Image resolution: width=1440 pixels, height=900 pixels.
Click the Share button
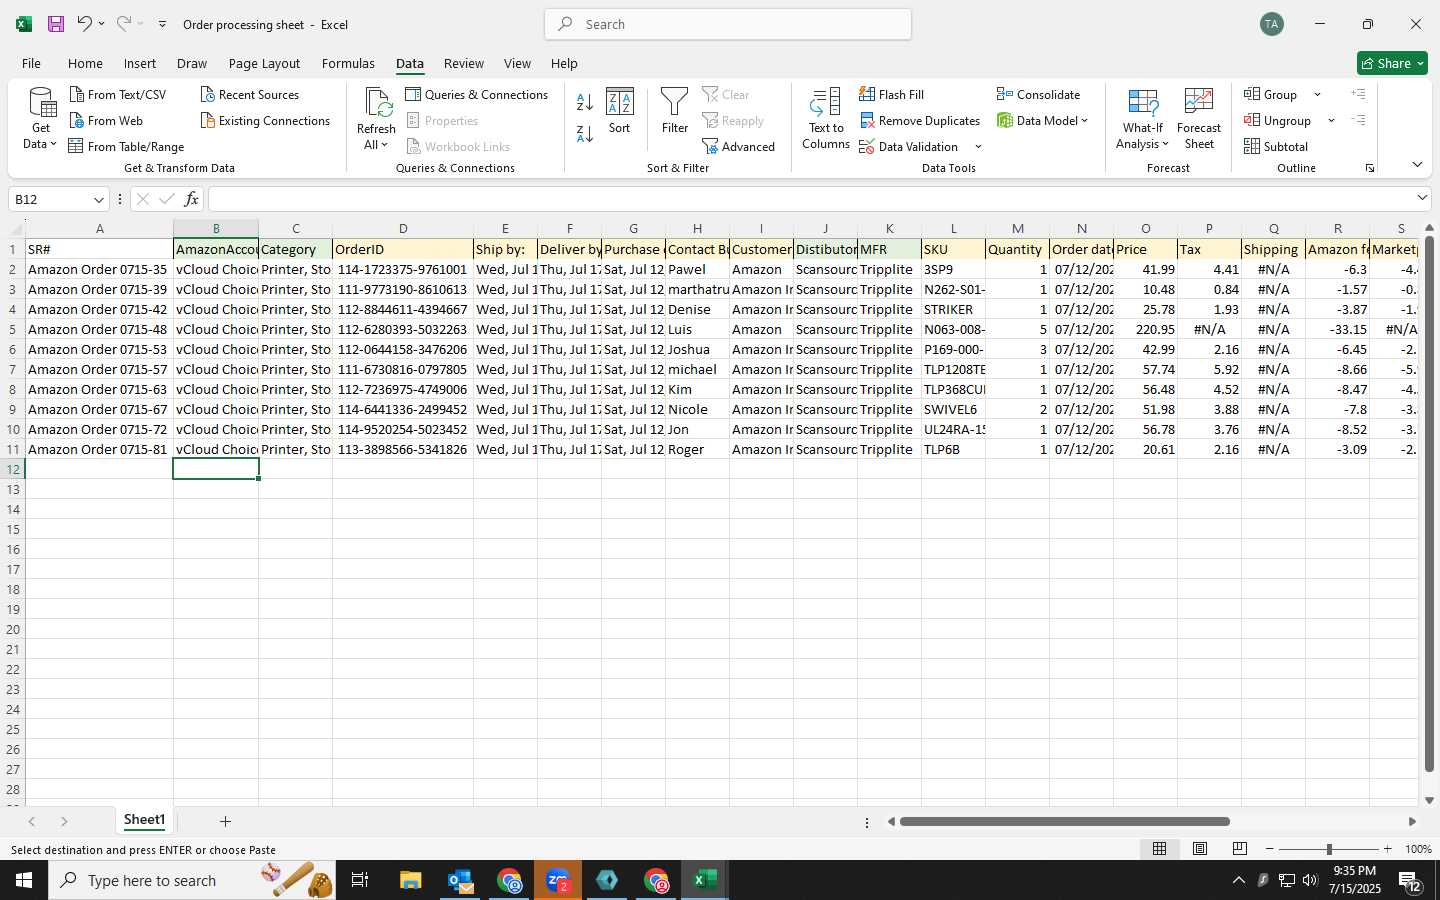pyautogui.click(x=1392, y=63)
